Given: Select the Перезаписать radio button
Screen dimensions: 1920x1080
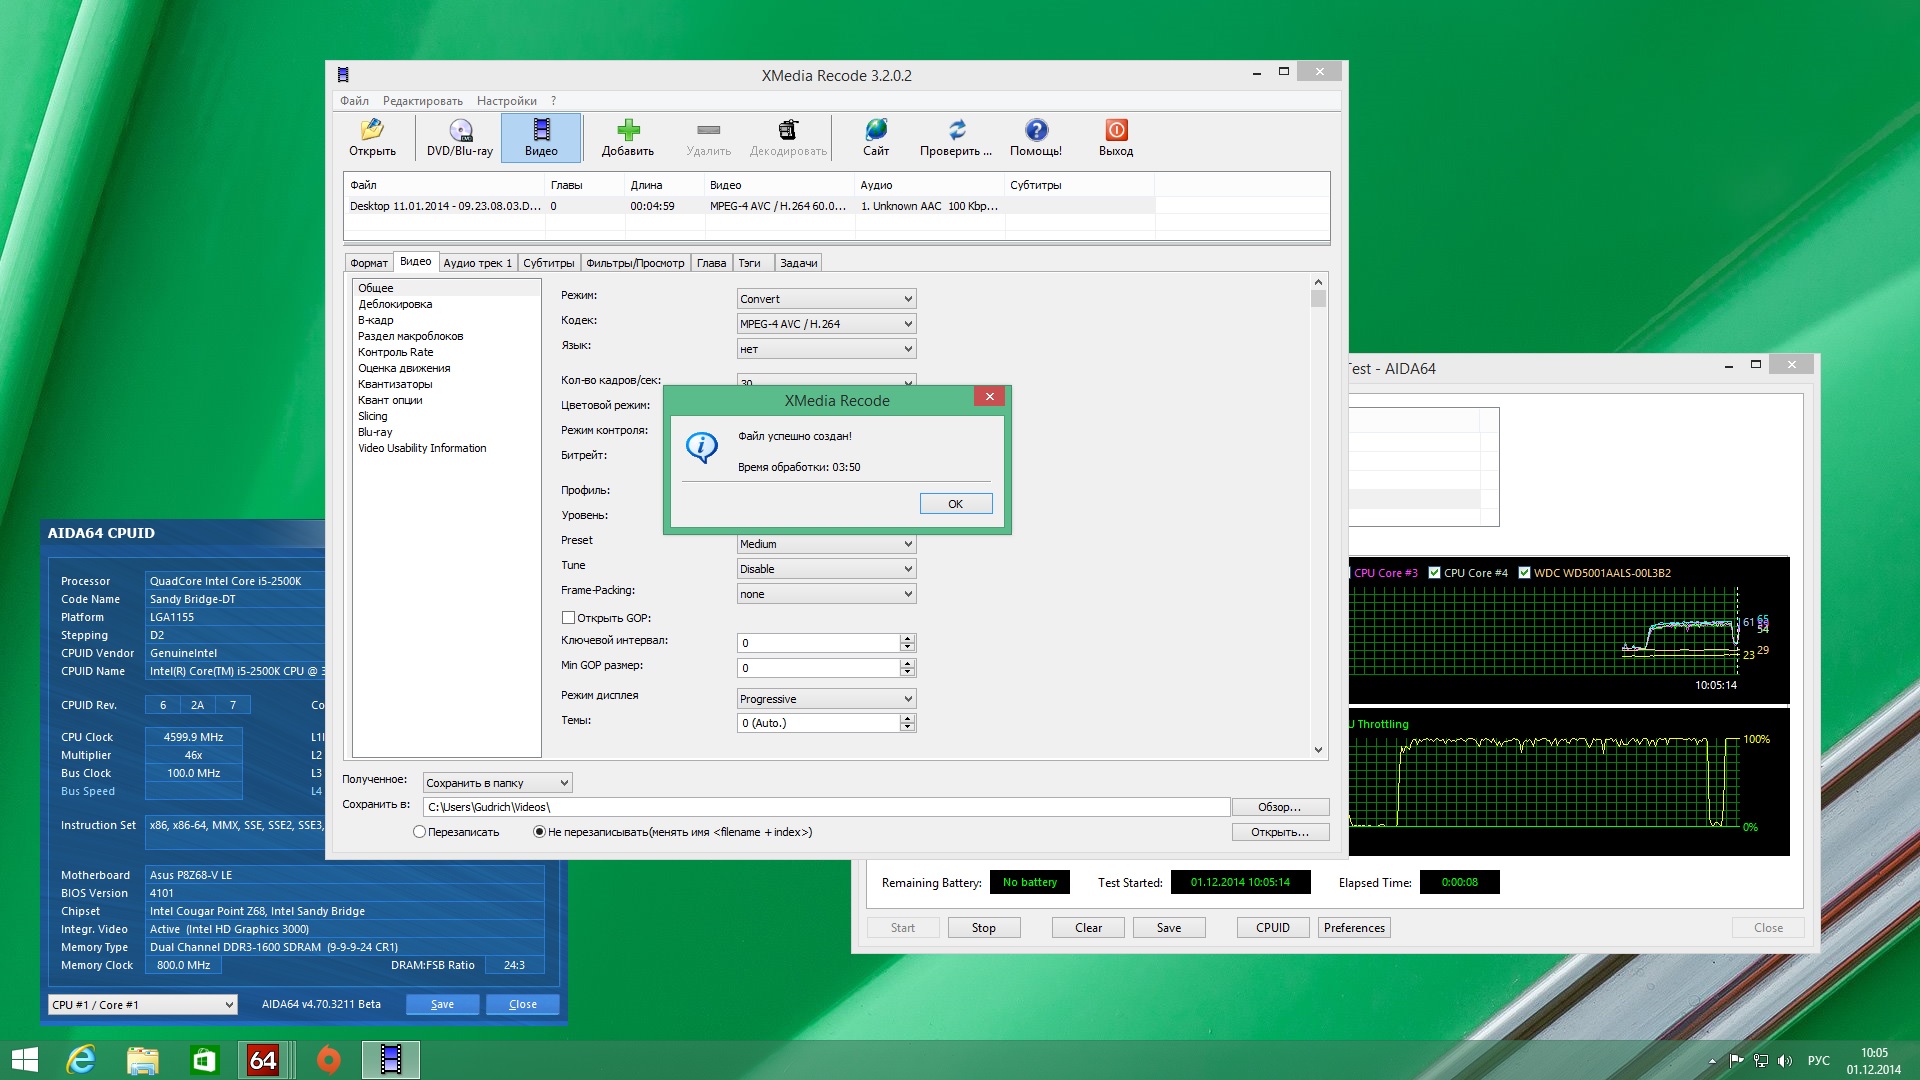Looking at the screenshot, I should click(420, 832).
